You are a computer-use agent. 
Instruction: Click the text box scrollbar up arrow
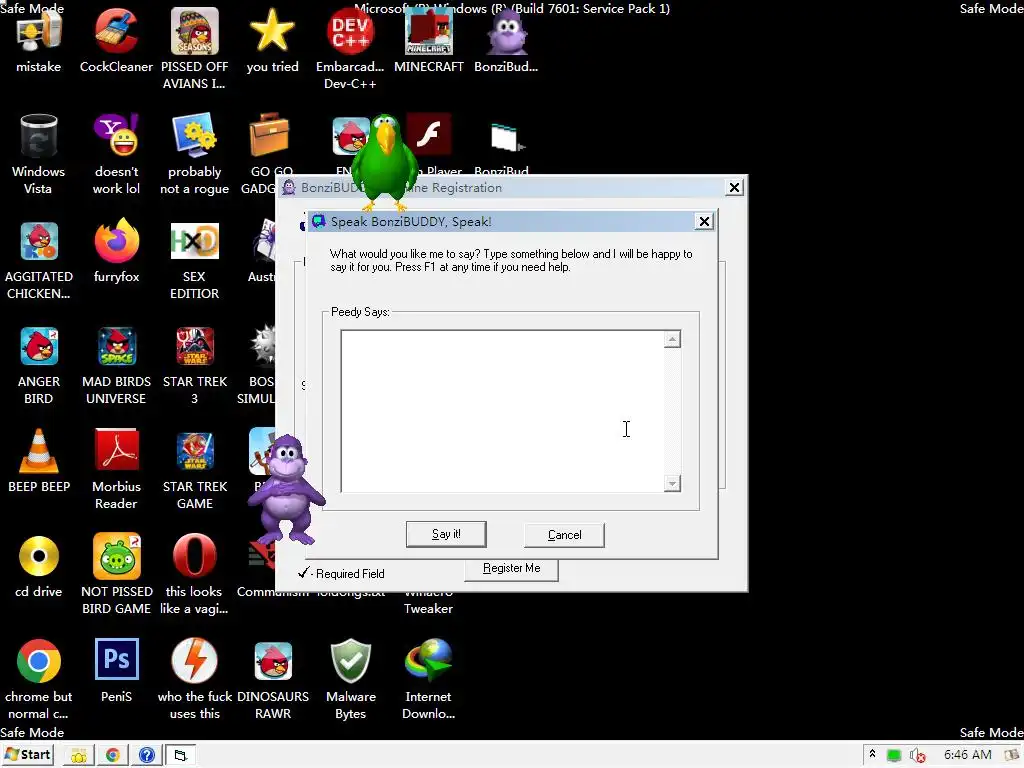(672, 339)
